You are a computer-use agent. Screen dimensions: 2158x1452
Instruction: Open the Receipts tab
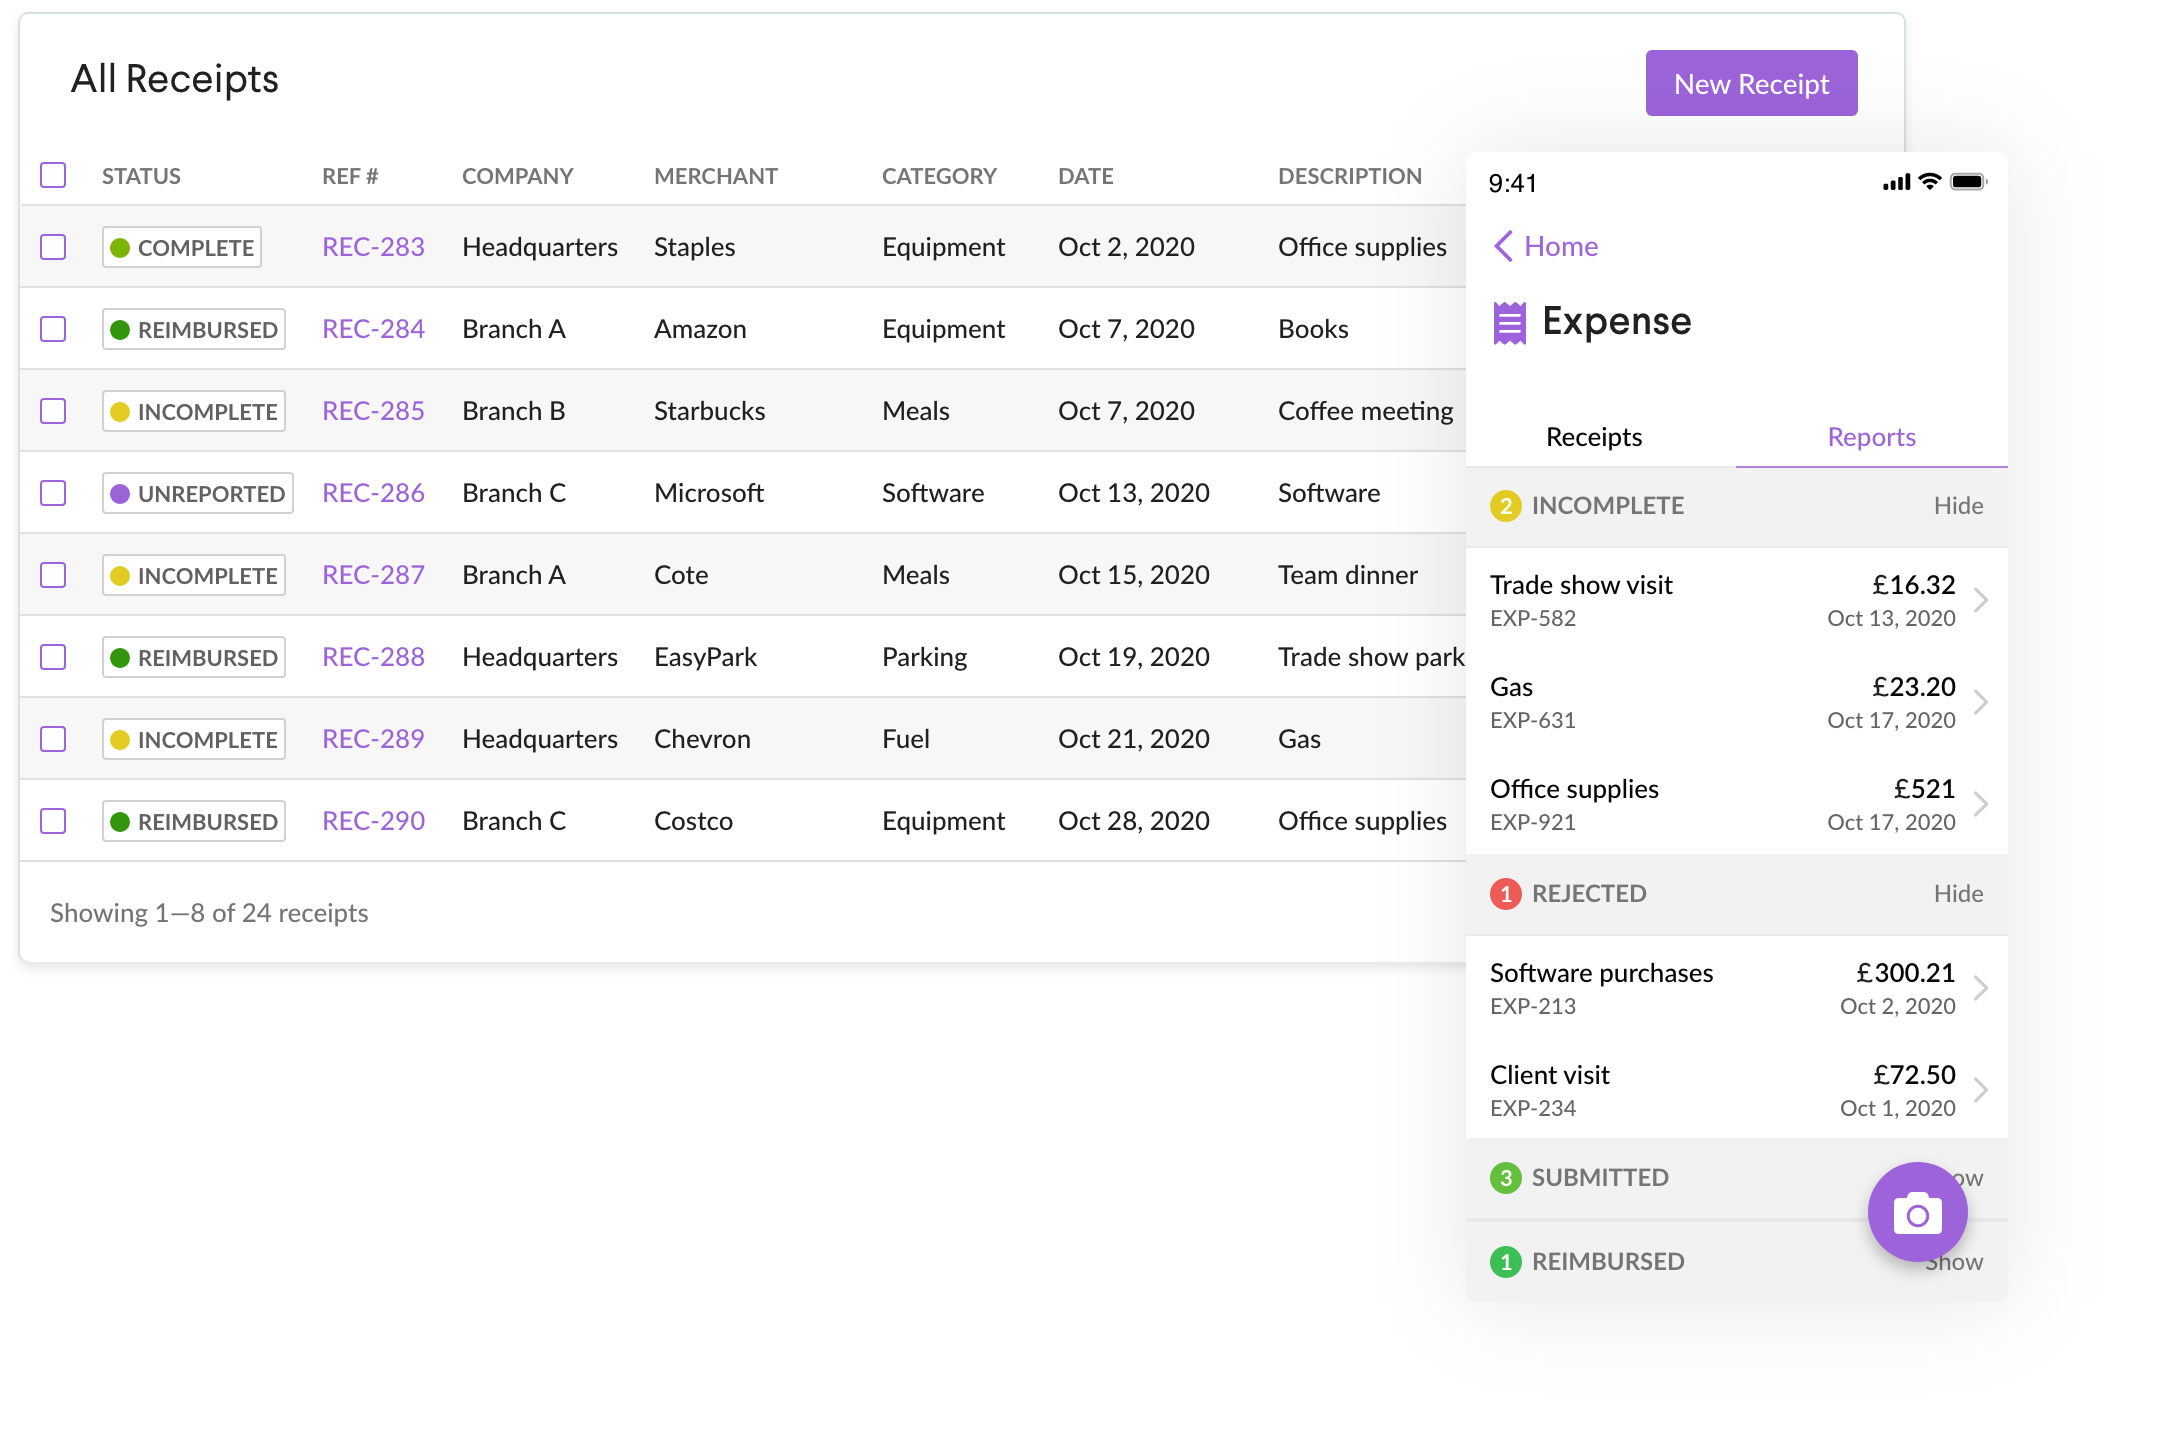point(1592,437)
